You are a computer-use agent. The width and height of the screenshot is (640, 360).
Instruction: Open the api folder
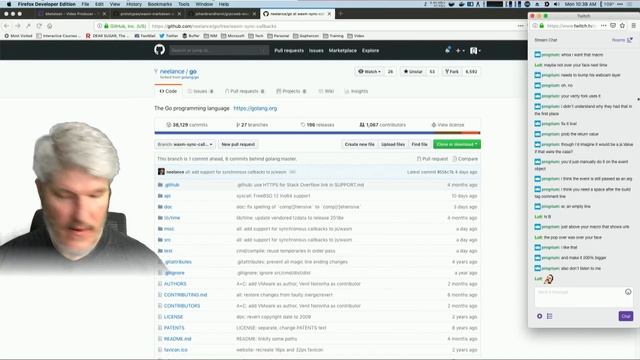[167, 196]
